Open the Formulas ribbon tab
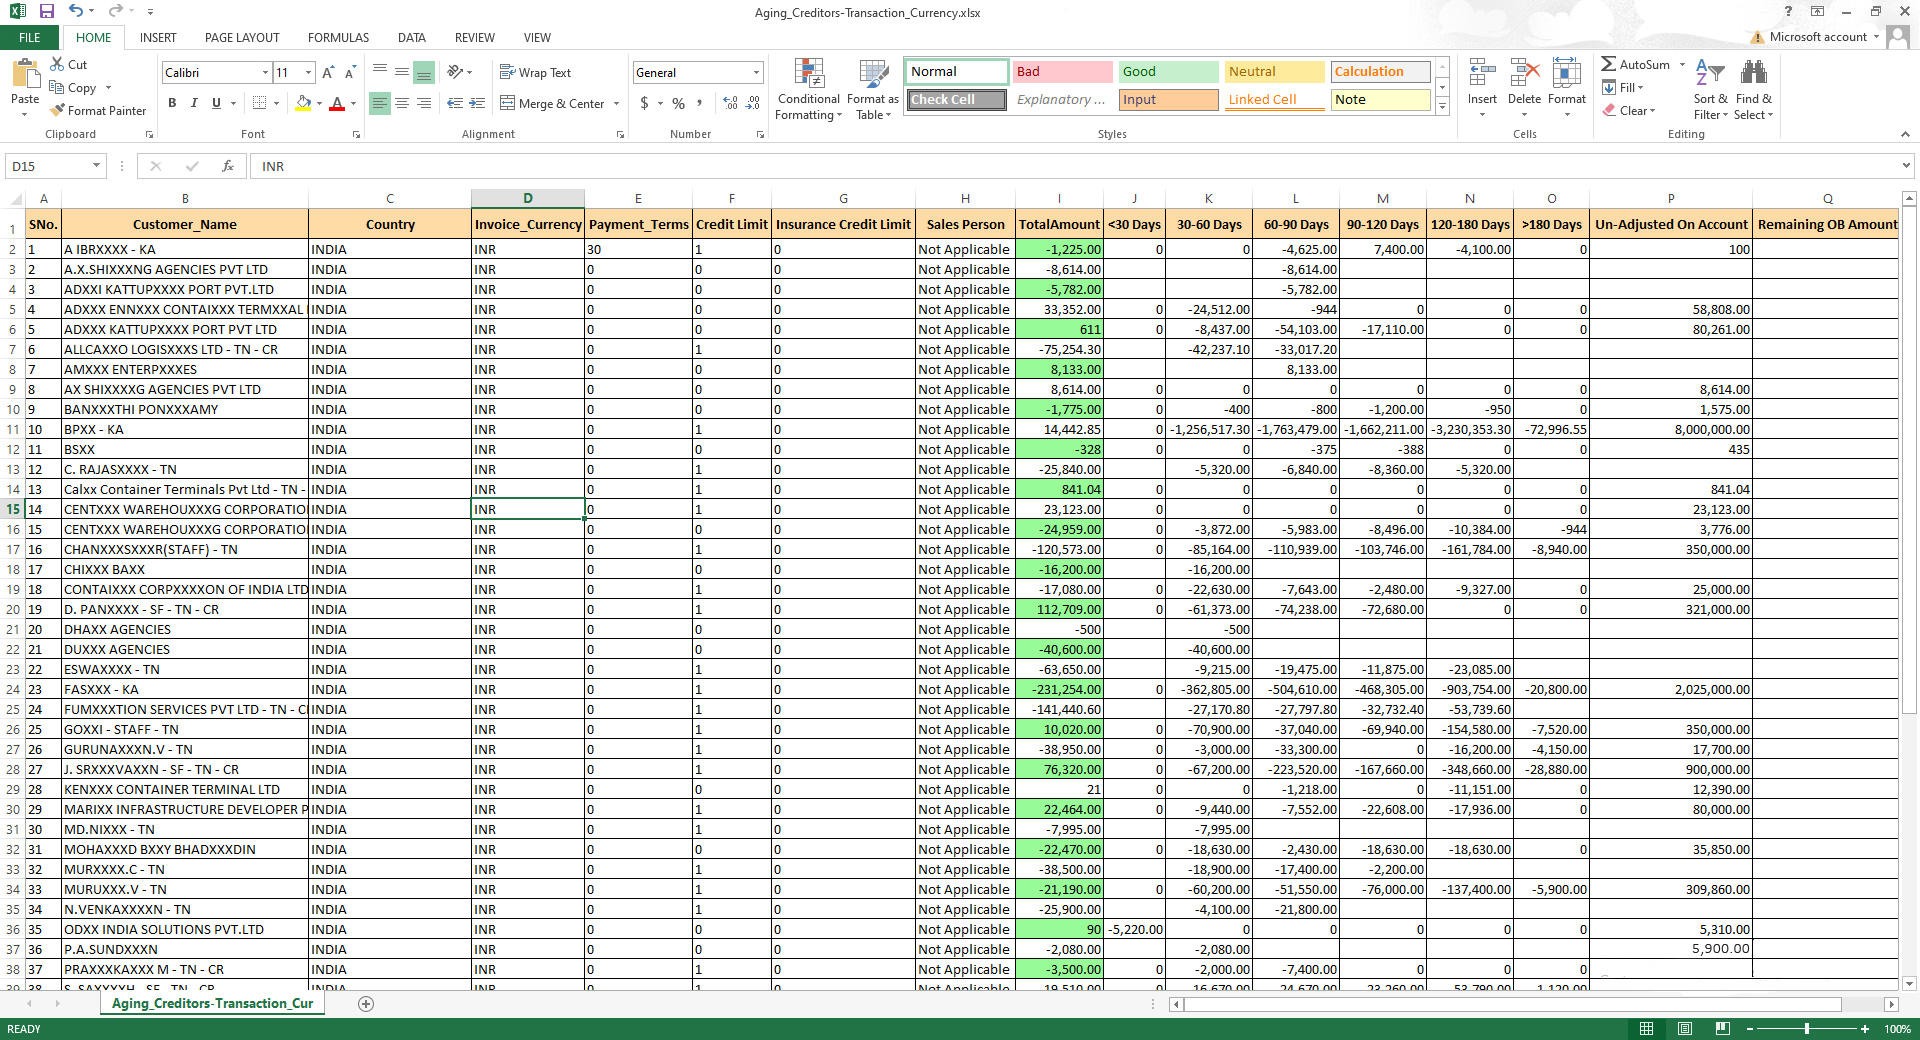1920x1040 pixels. coord(338,38)
